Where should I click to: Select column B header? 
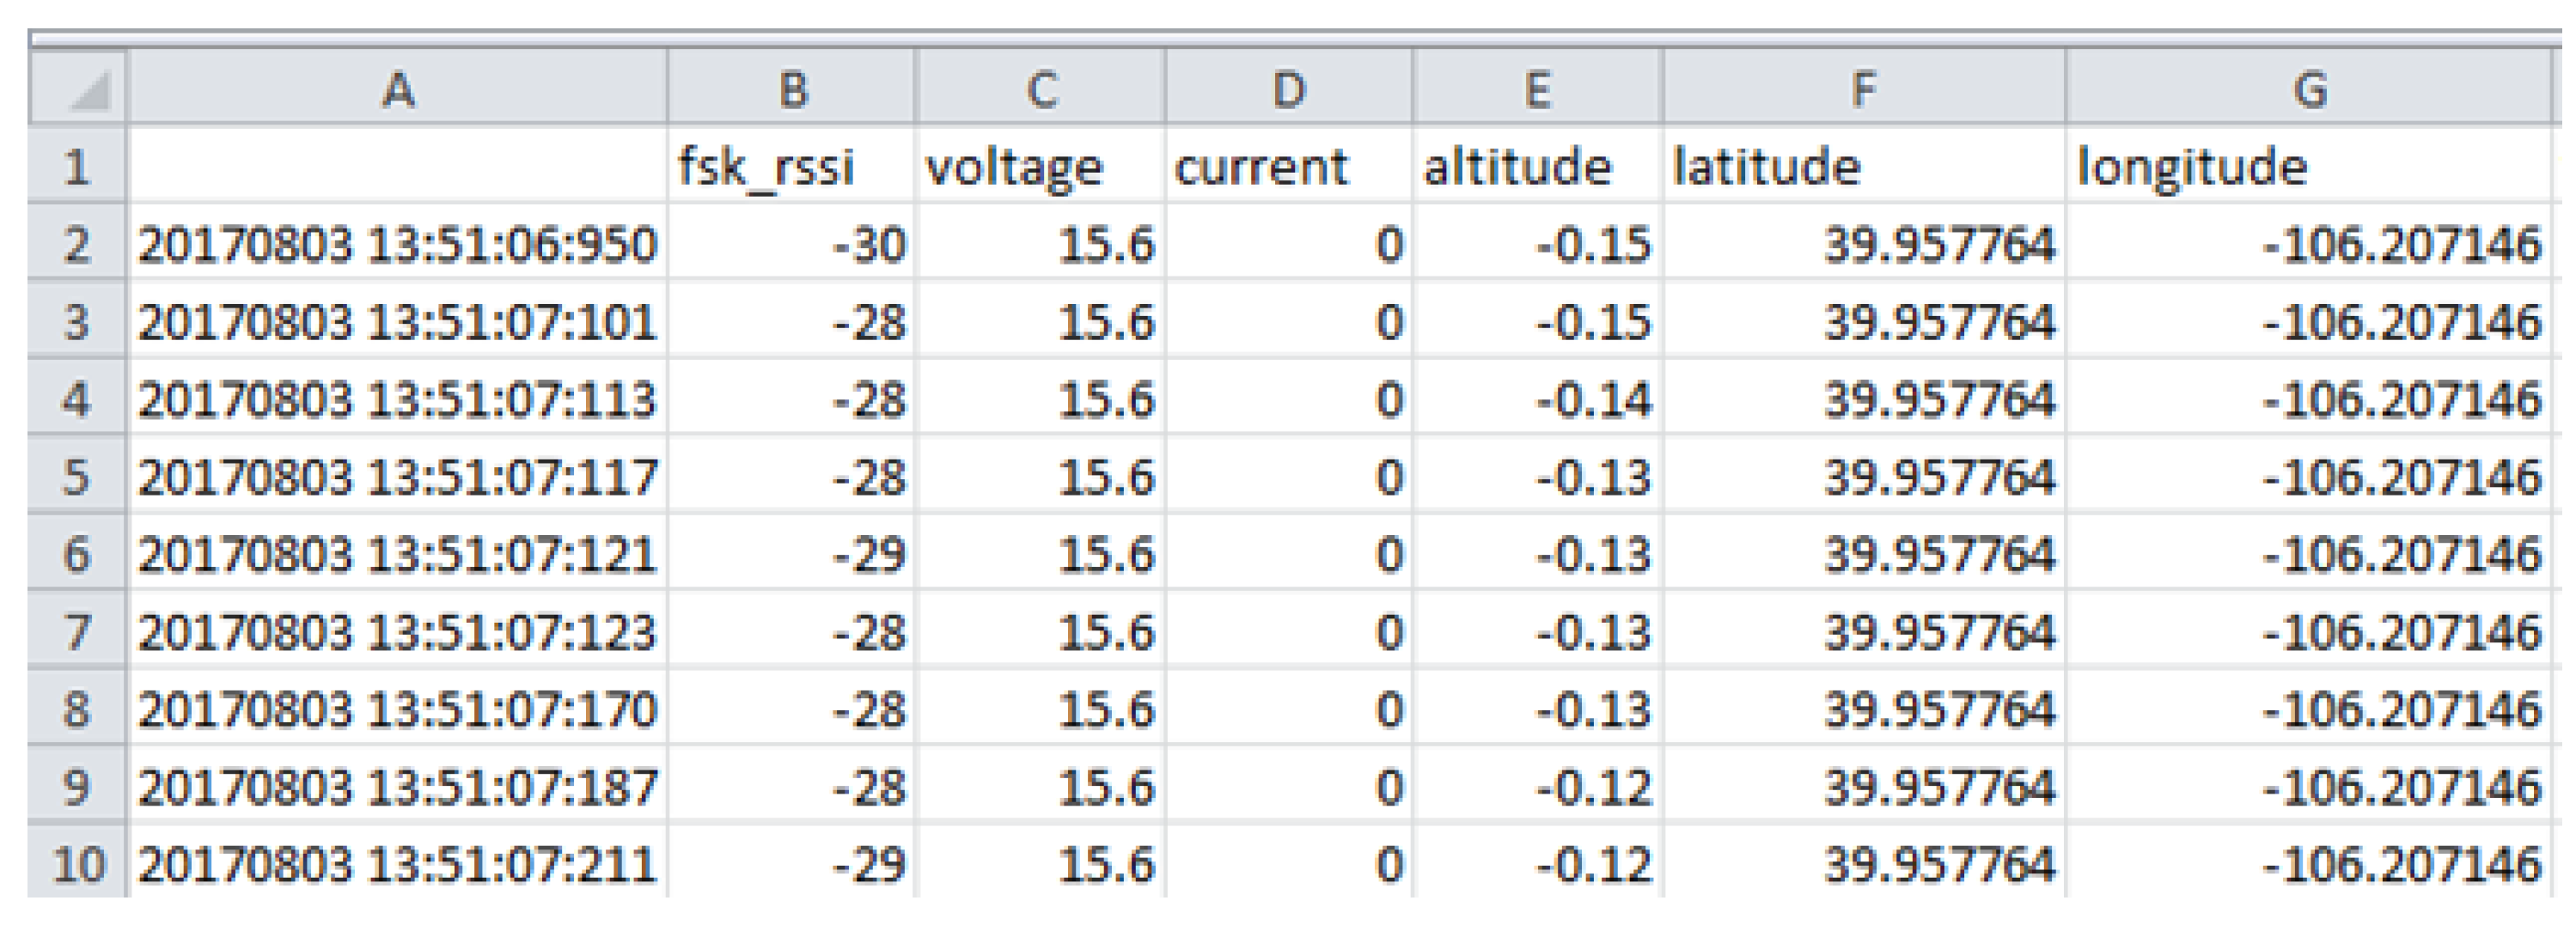coord(792,88)
